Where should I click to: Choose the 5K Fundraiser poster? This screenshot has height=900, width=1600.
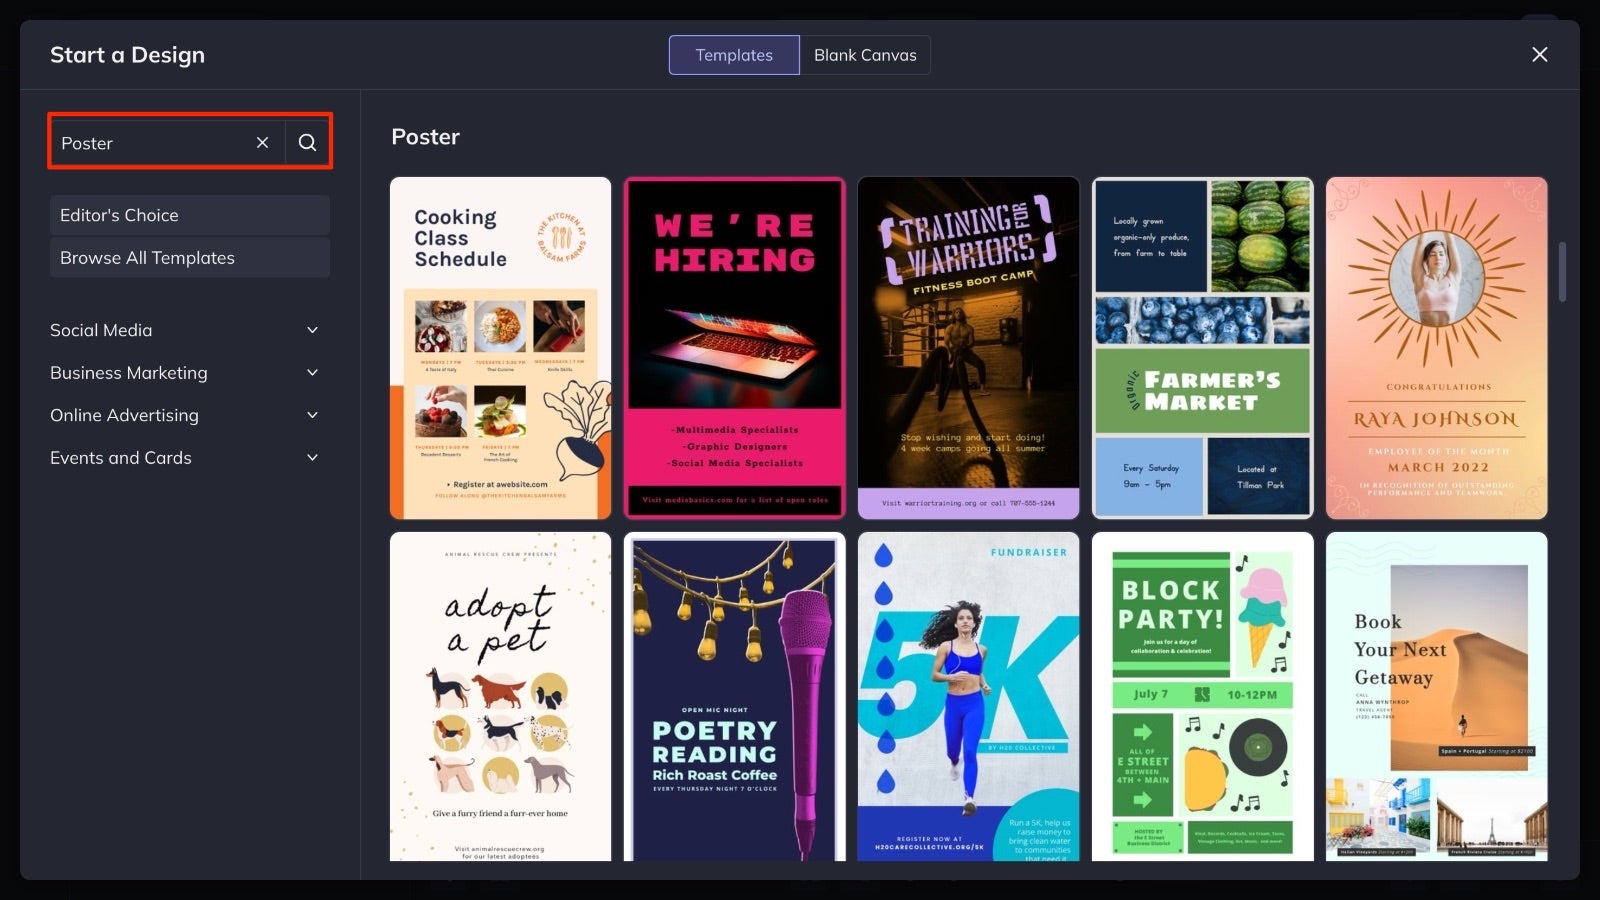click(968, 700)
